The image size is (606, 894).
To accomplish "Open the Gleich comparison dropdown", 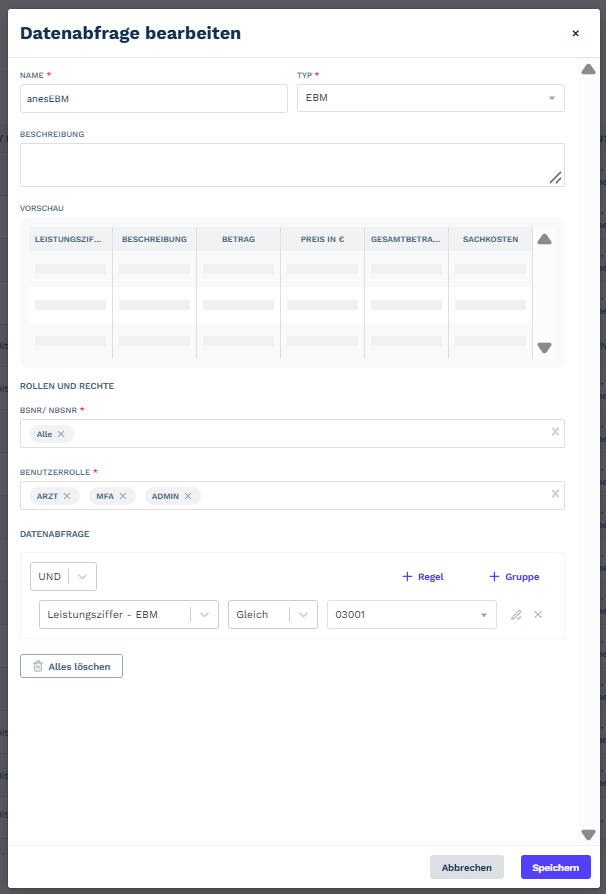I will point(273,615).
